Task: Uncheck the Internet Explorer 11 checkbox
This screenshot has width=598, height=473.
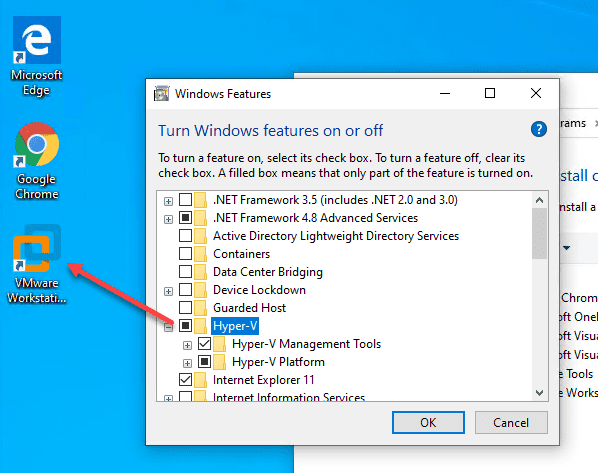Action: click(185, 379)
